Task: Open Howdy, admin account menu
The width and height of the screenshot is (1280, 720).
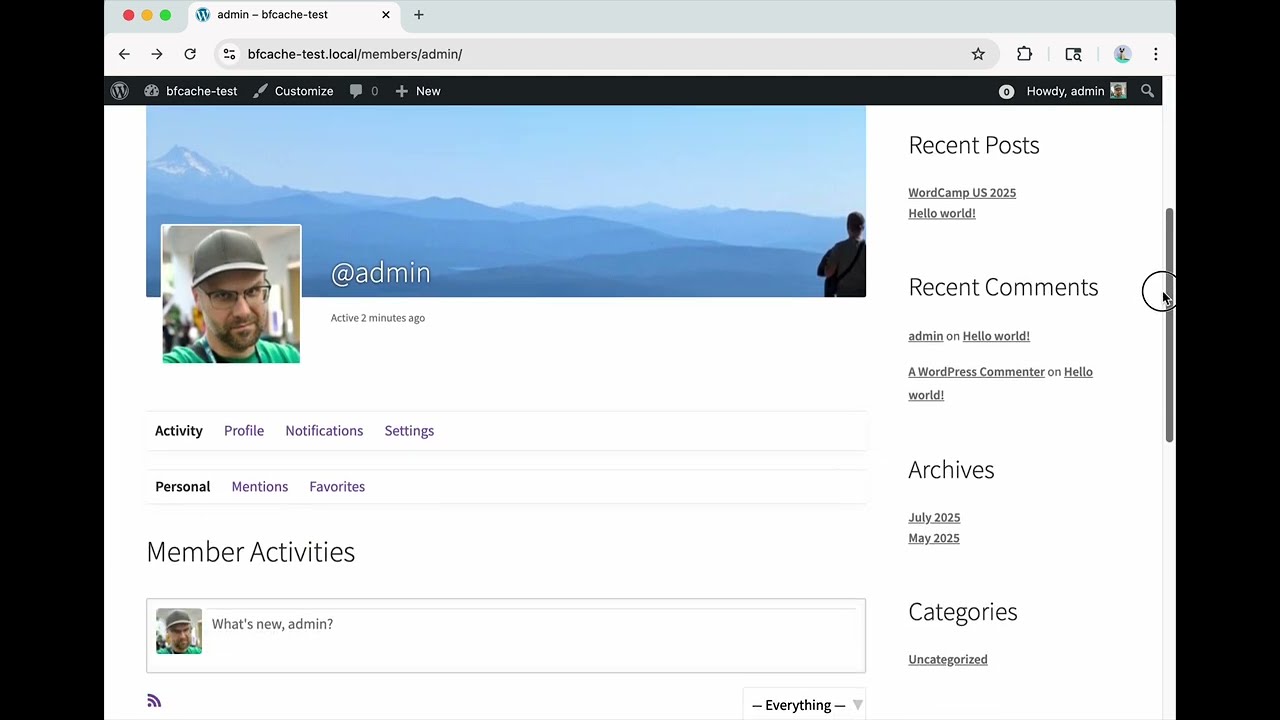Action: tap(1065, 91)
